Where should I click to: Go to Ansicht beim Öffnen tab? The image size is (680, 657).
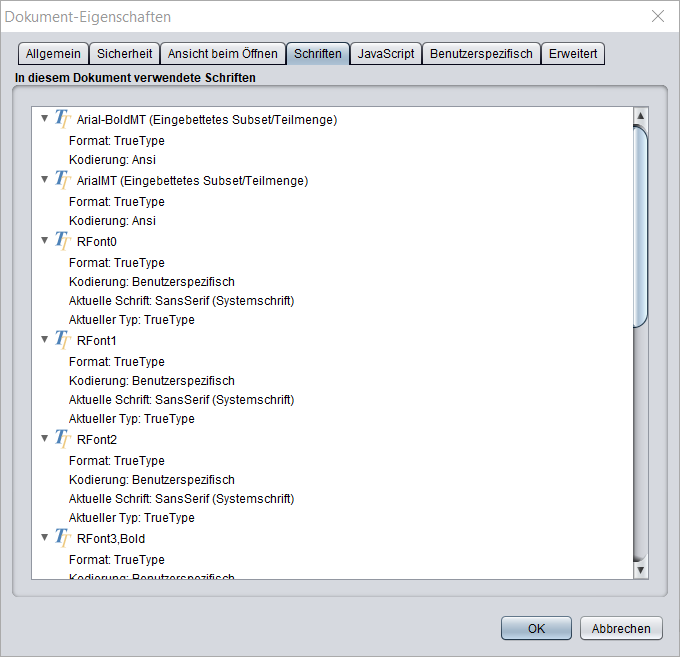222,54
